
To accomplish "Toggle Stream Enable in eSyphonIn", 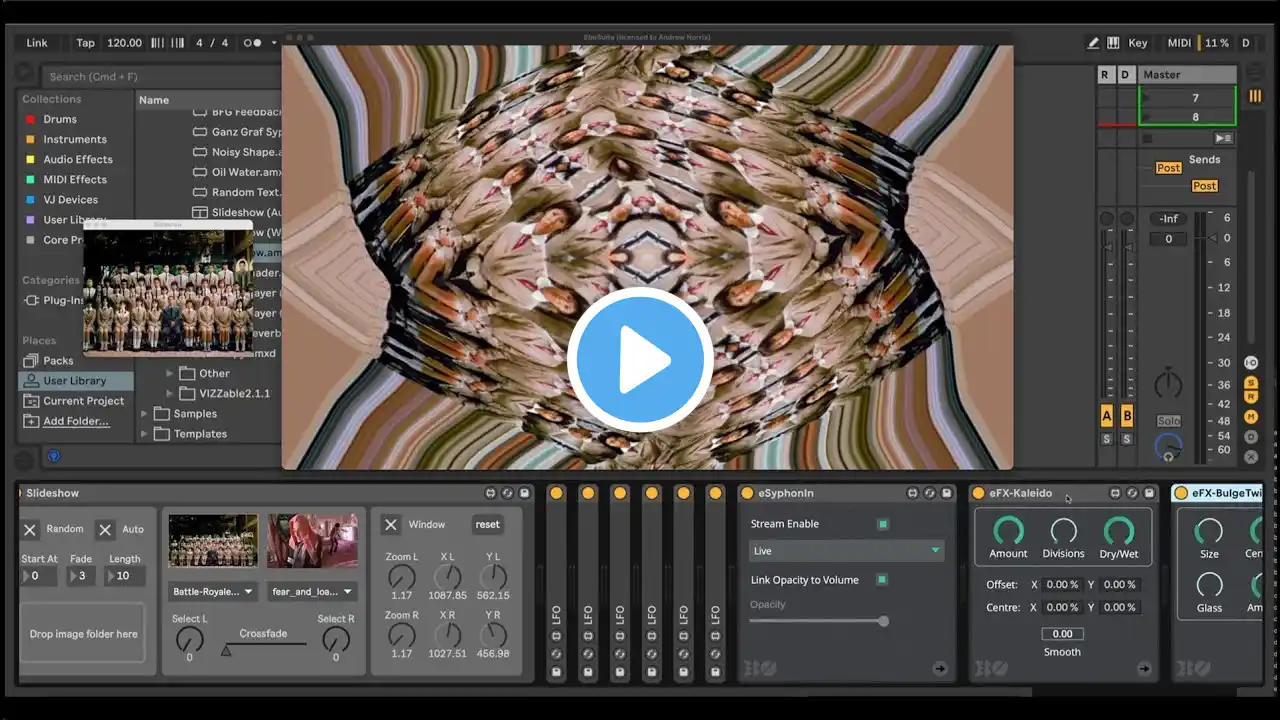I will coord(883,524).
